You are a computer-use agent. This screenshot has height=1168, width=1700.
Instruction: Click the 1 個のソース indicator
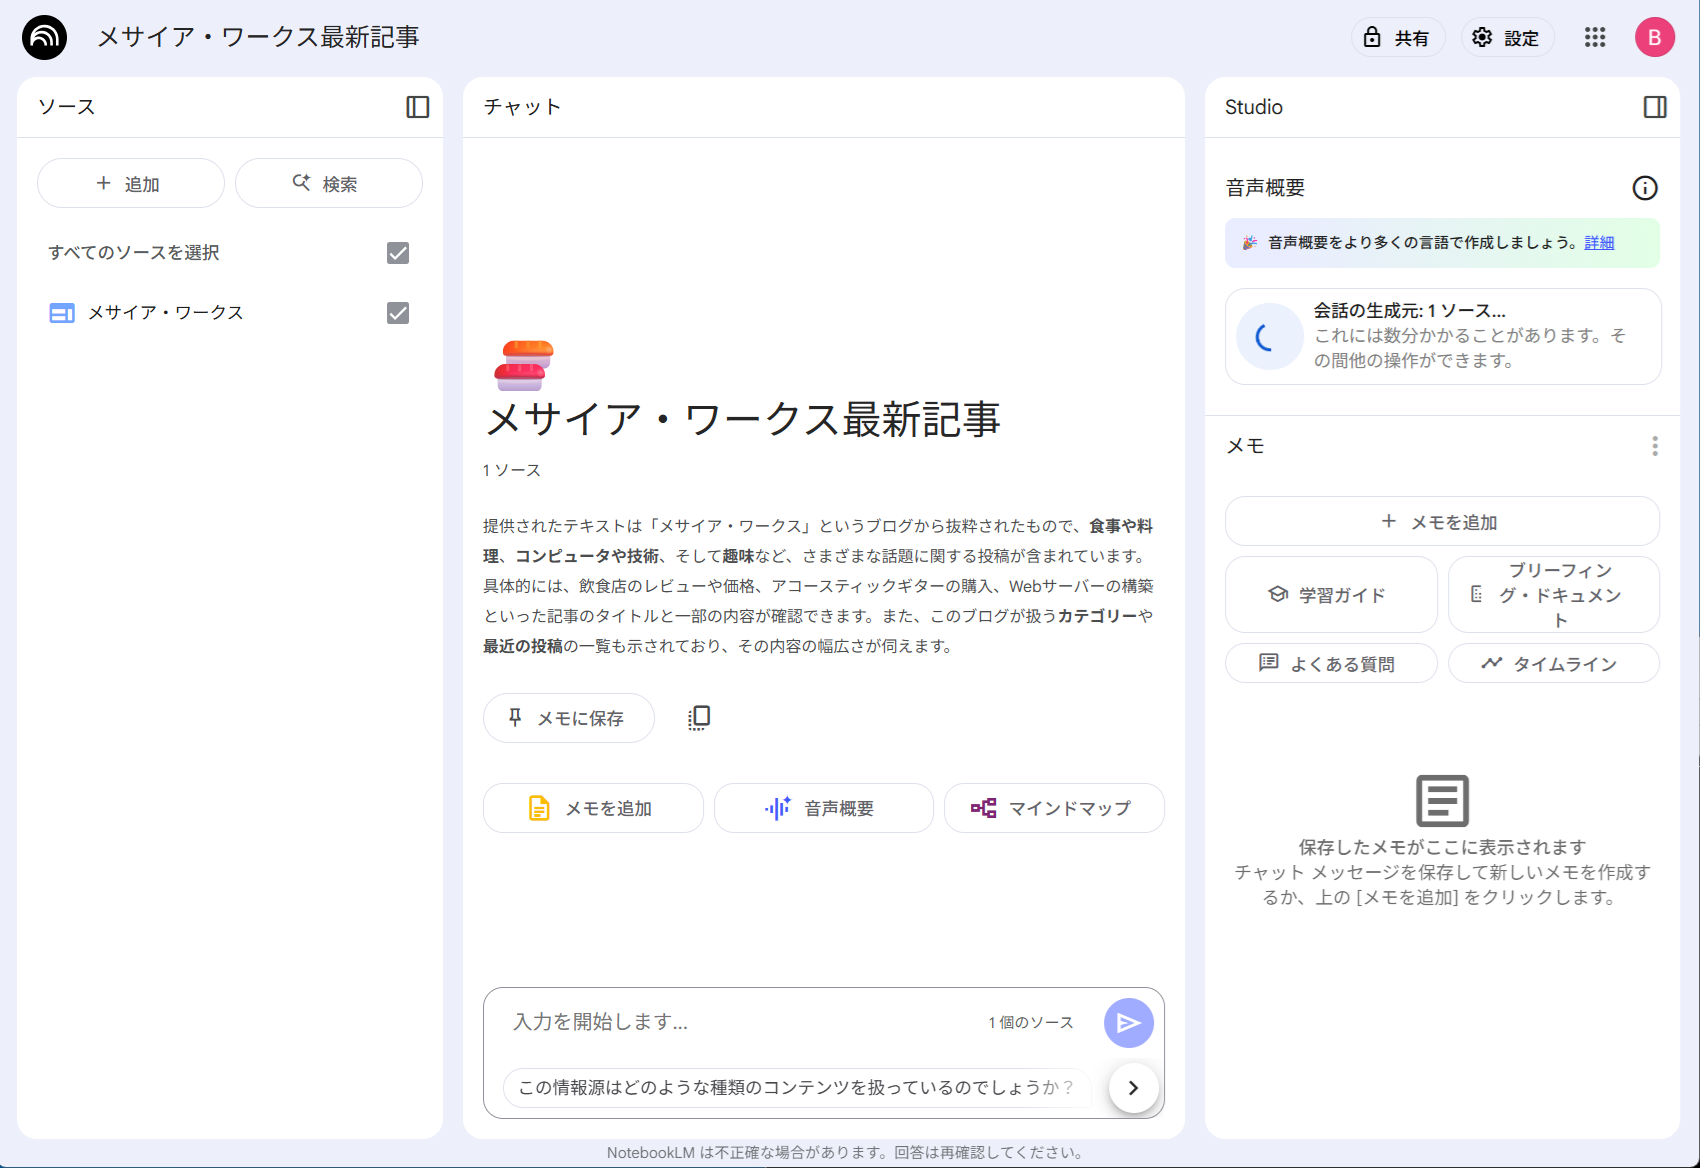(1031, 1022)
